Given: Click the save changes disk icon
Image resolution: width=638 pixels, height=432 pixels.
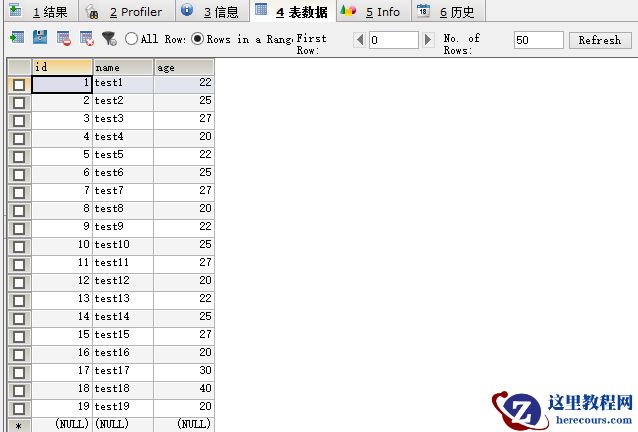Looking at the screenshot, I should (x=40, y=37).
